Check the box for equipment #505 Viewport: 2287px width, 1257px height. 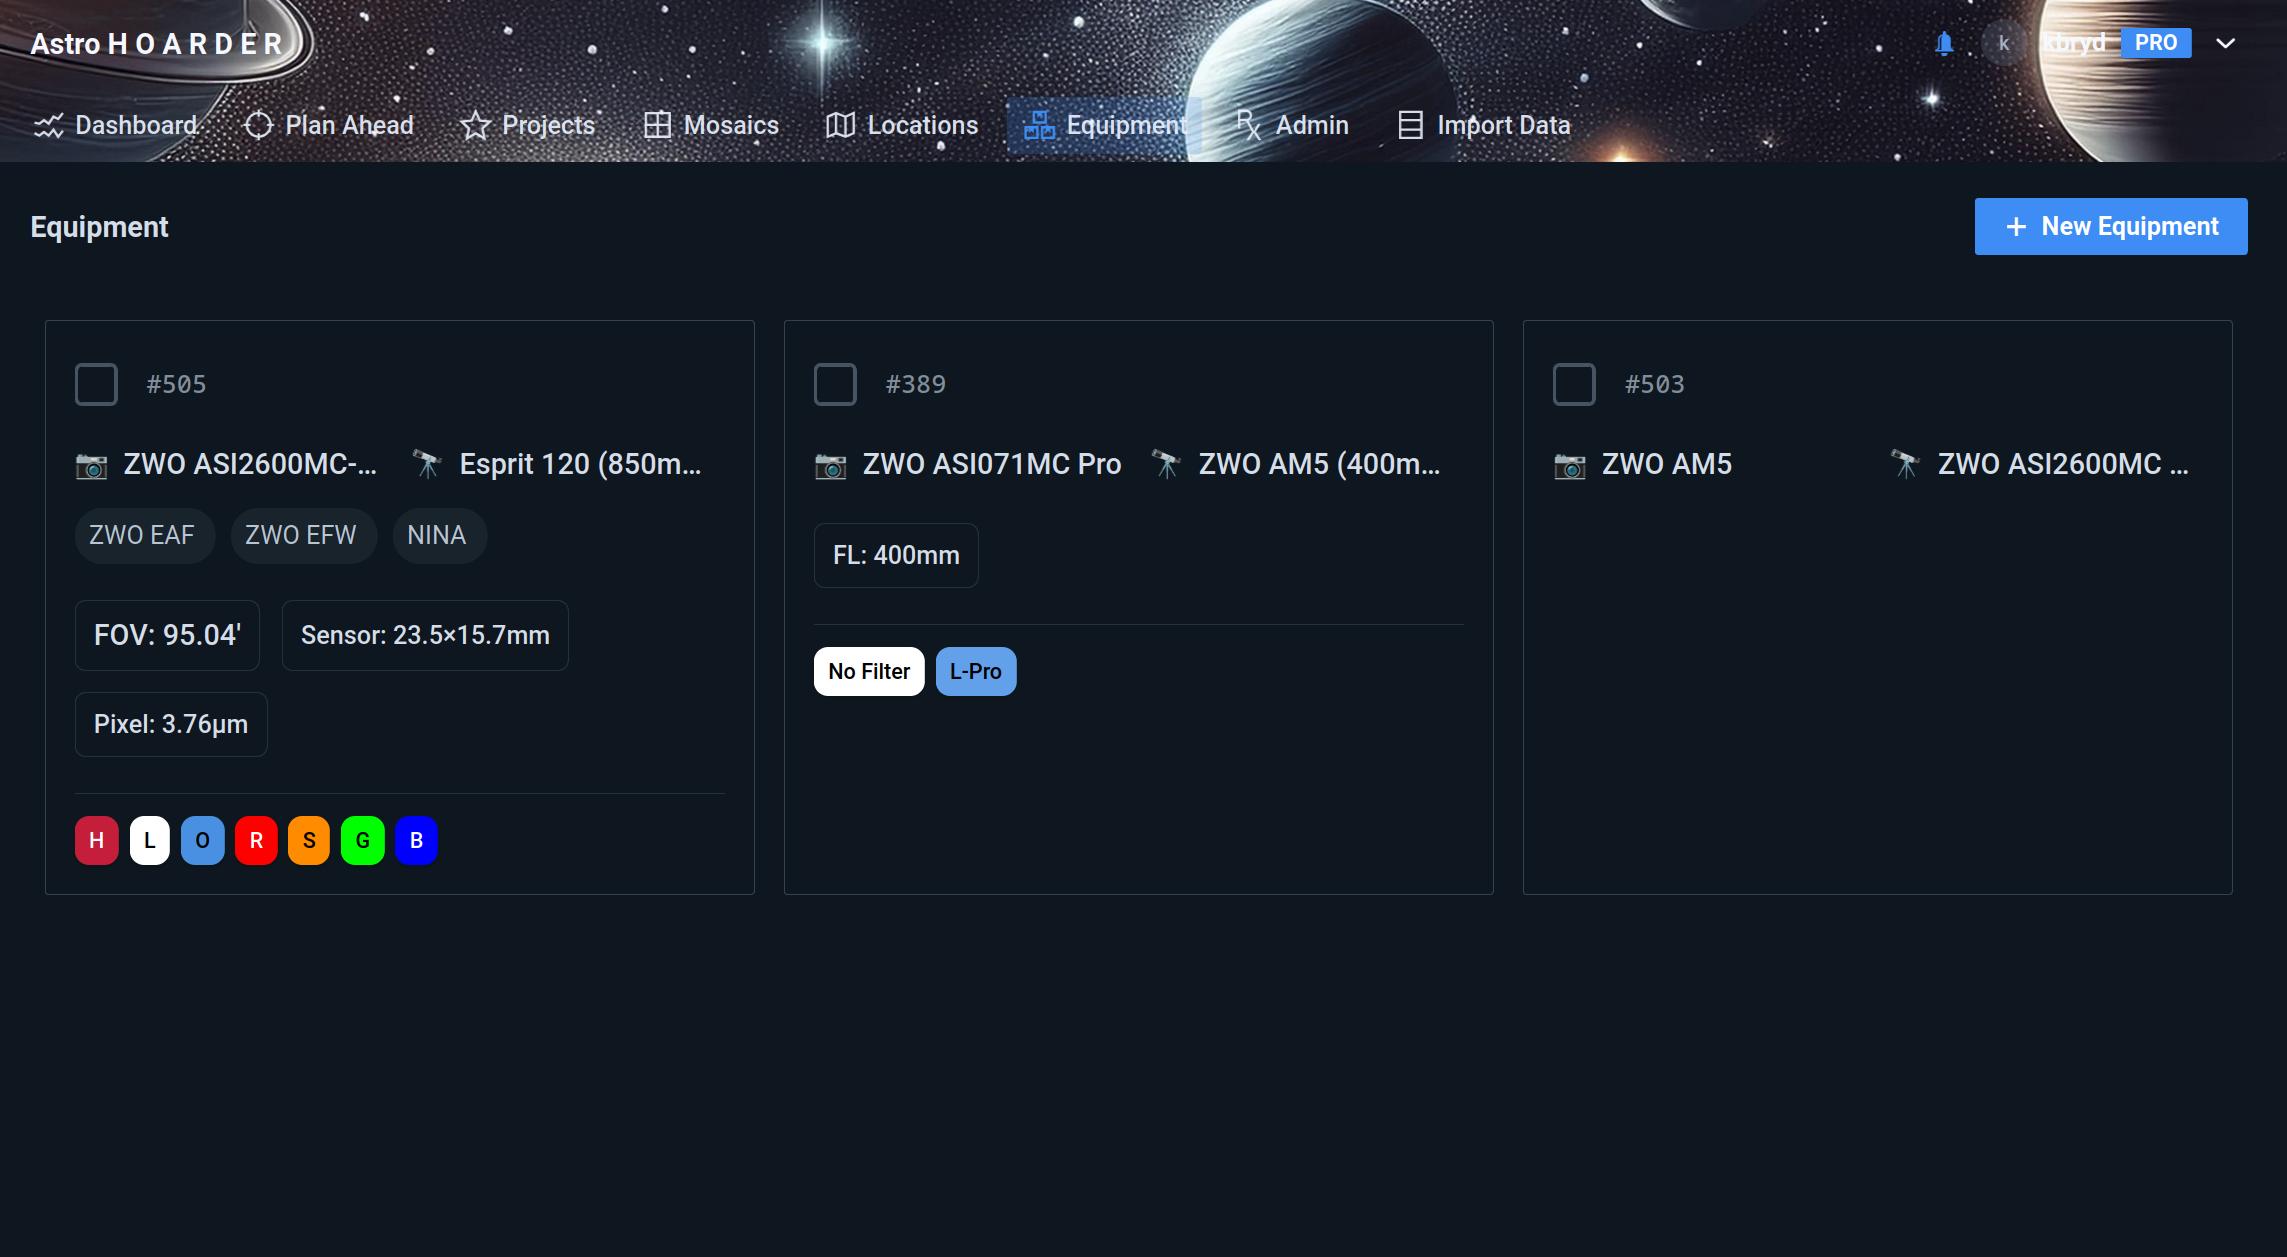(97, 384)
